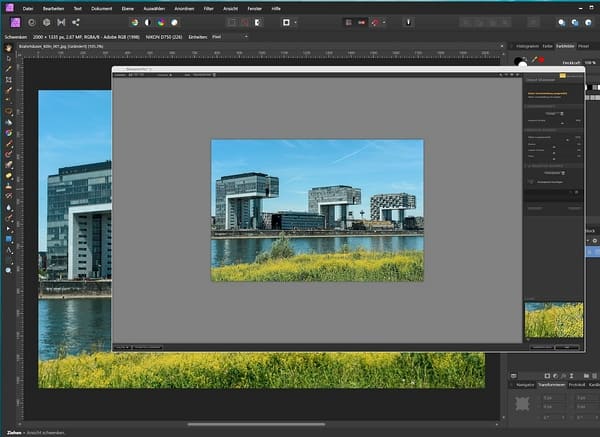Select the Gradient colour wheel tool
The width and height of the screenshot is (600, 437).
(9, 133)
